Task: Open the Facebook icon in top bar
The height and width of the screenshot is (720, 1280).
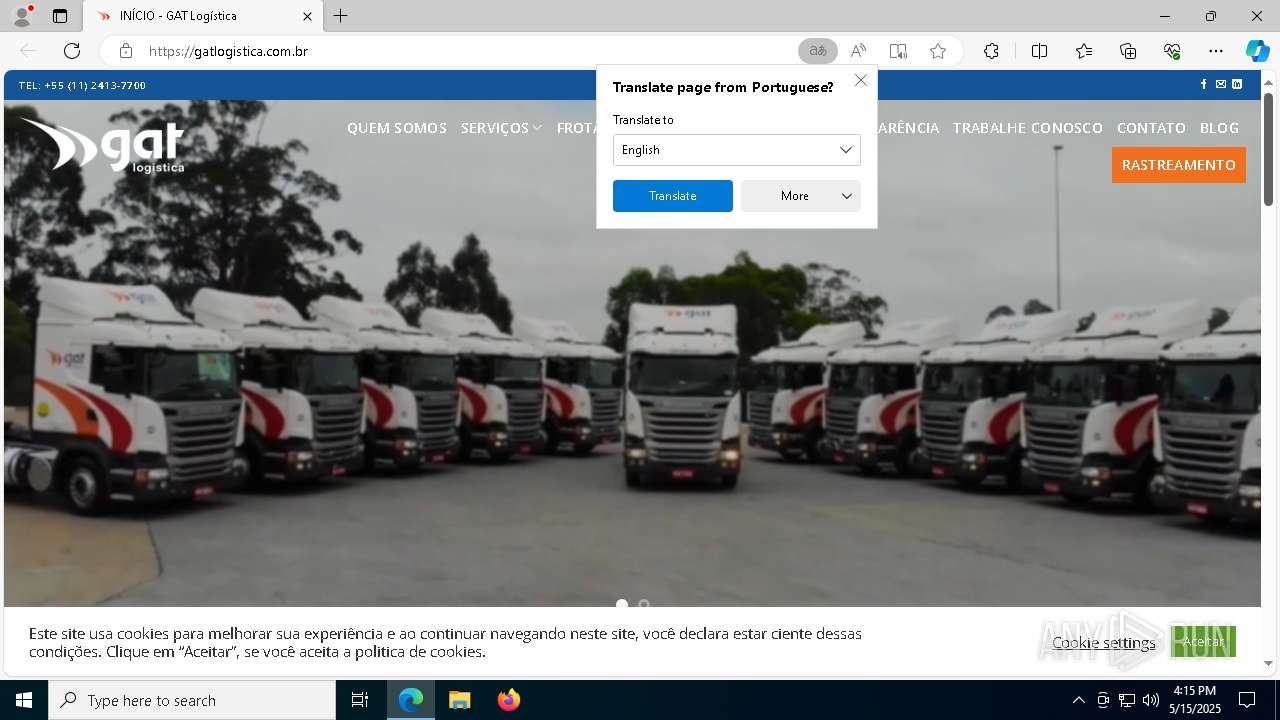Action: pyautogui.click(x=1204, y=85)
